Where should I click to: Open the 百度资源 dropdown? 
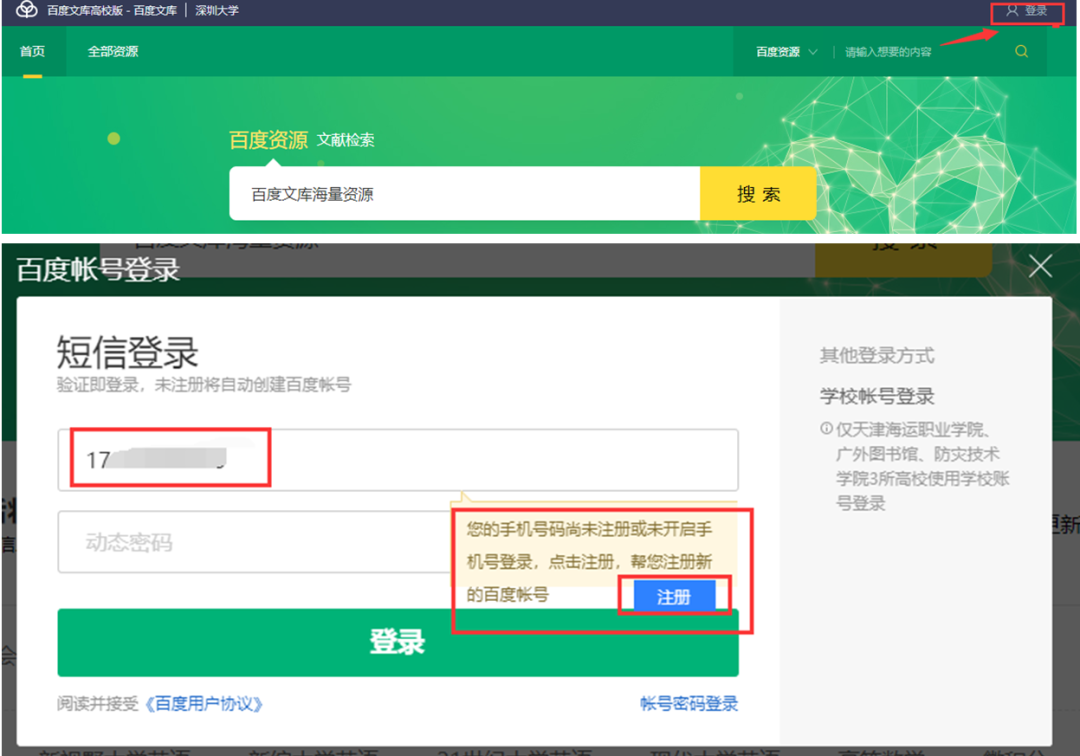click(x=785, y=50)
